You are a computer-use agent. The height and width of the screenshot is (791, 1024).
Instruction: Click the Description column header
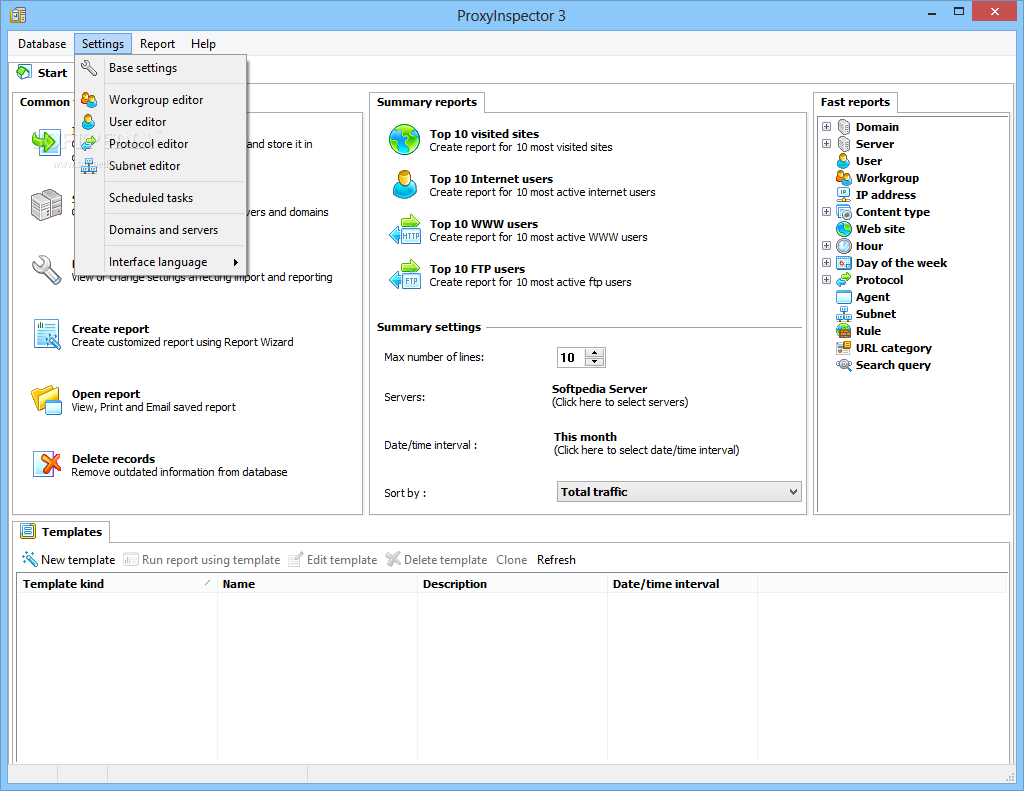click(x=513, y=584)
